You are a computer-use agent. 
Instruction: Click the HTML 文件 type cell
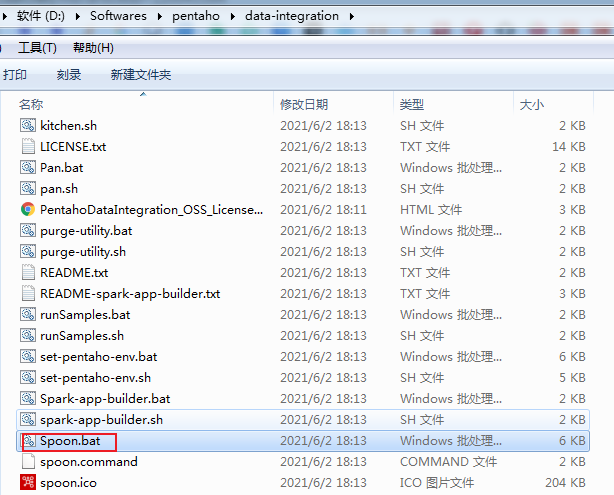point(431,210)
